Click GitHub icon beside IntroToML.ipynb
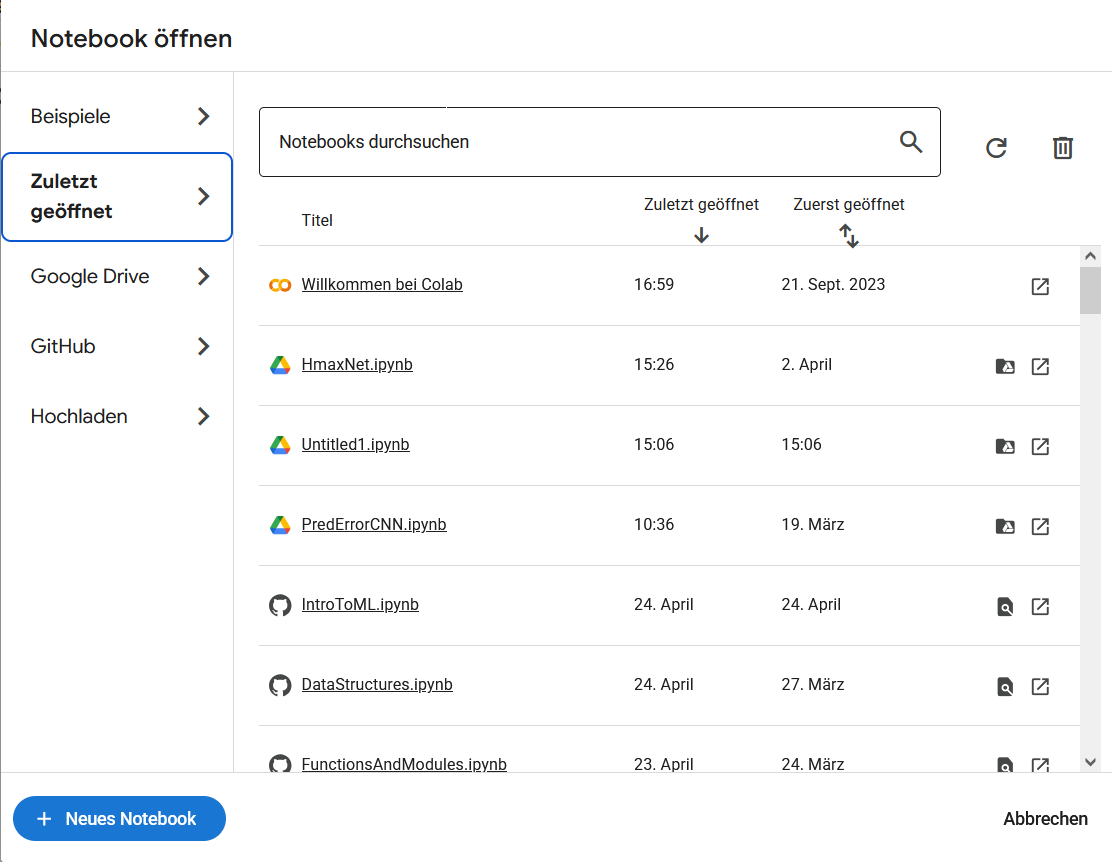 (280, 605)
